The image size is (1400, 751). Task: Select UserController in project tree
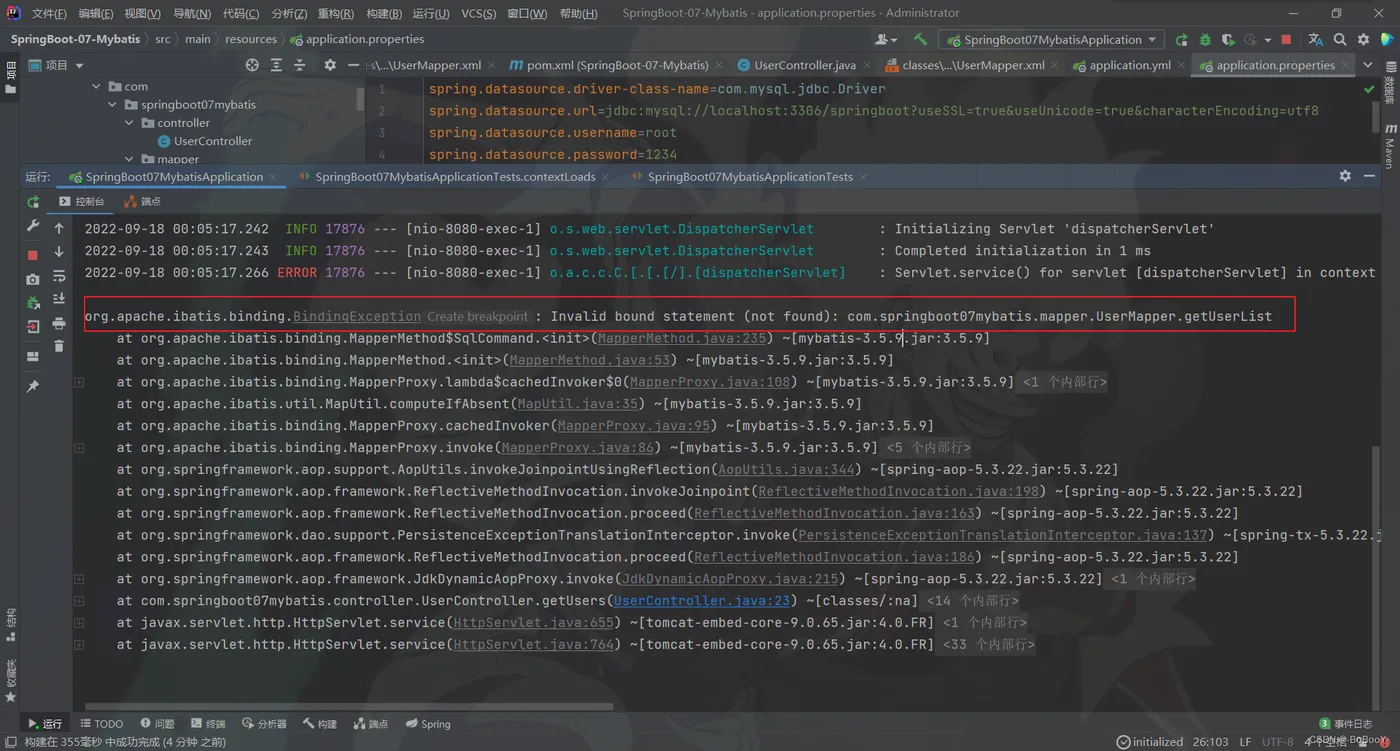(212, 141)
